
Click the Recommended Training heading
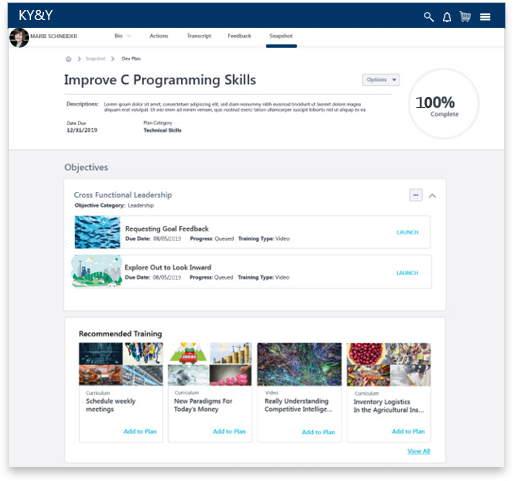120,334
